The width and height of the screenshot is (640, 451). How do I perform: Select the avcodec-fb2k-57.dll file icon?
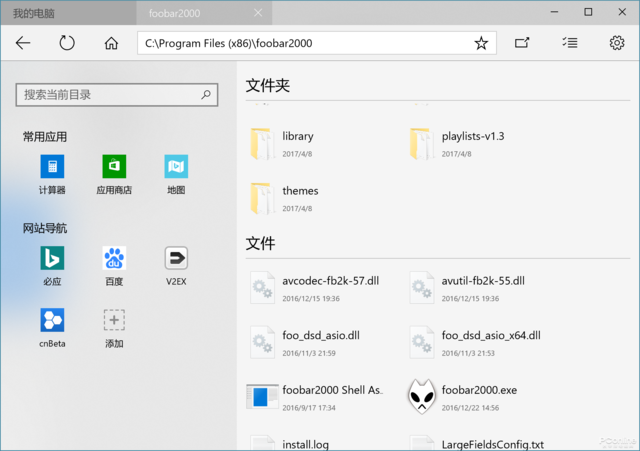[262, 288]
